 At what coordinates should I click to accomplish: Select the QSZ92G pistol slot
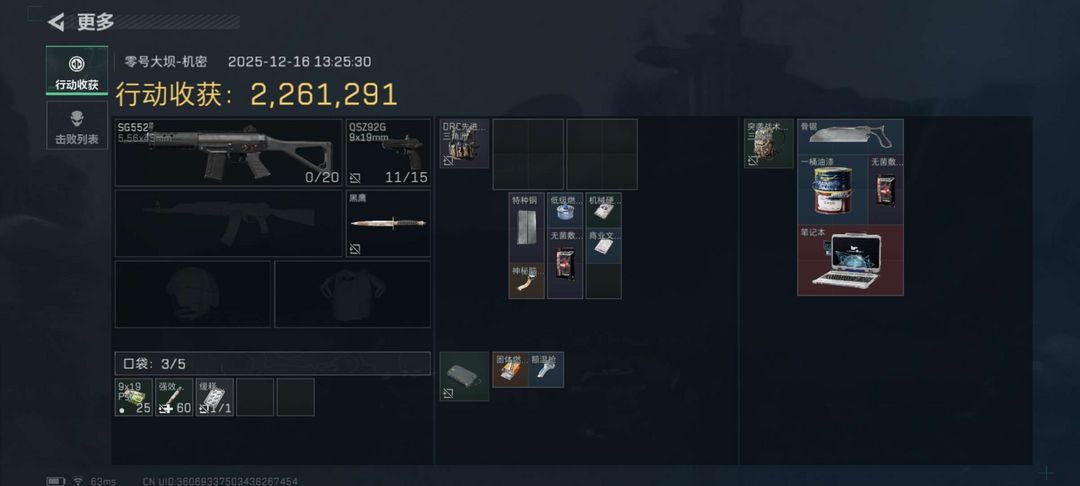click(x=388, y=152)
